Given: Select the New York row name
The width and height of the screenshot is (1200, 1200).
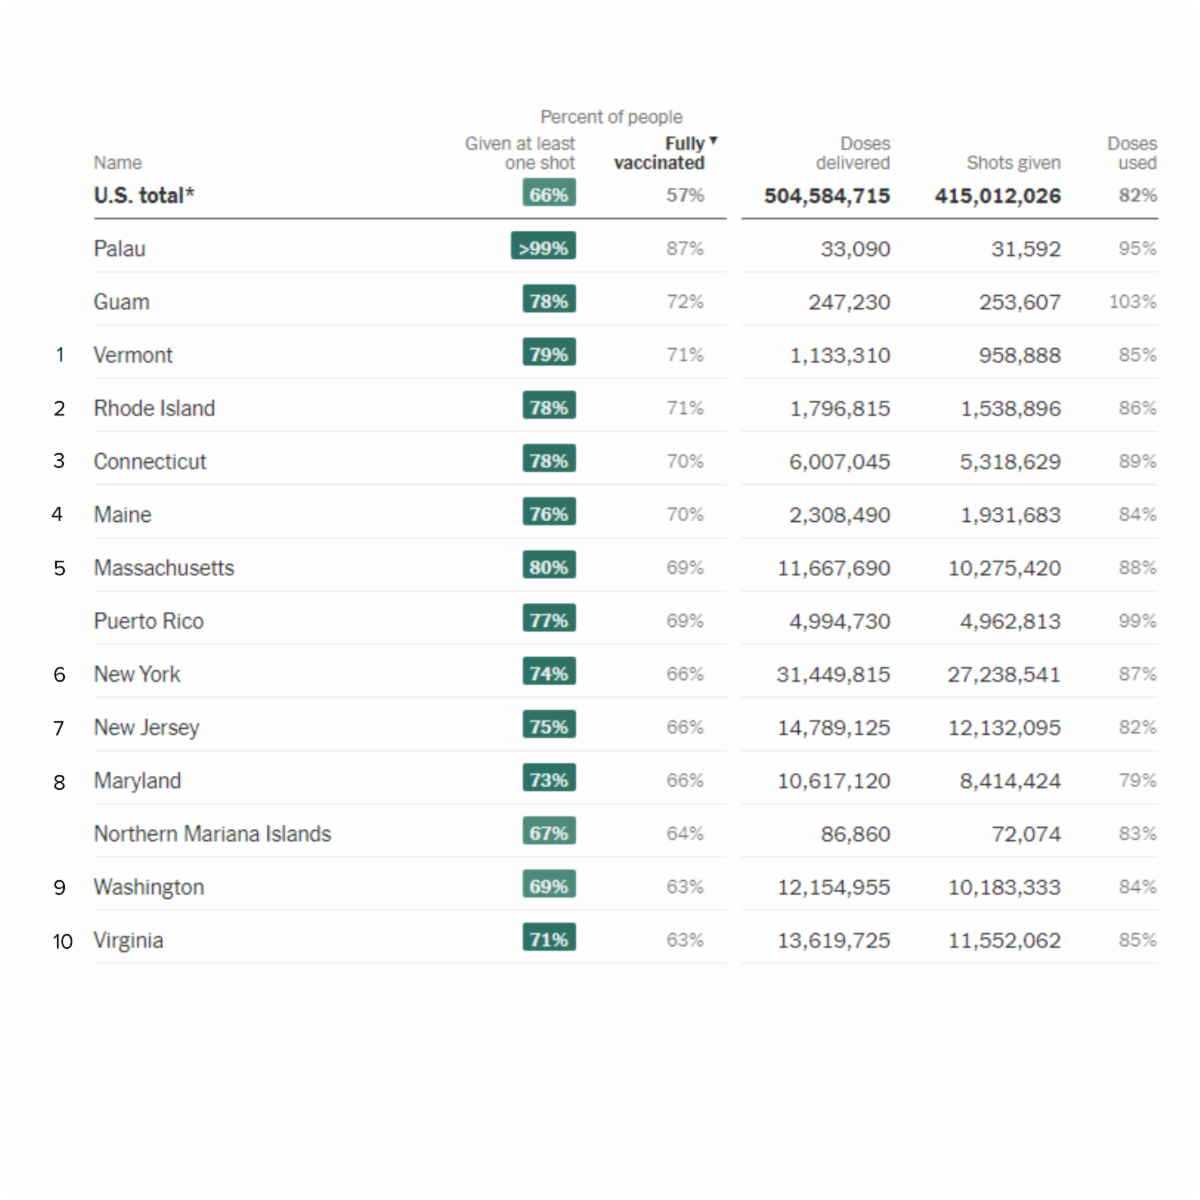Looking at the screenshot, I should [x=137, y=674].
